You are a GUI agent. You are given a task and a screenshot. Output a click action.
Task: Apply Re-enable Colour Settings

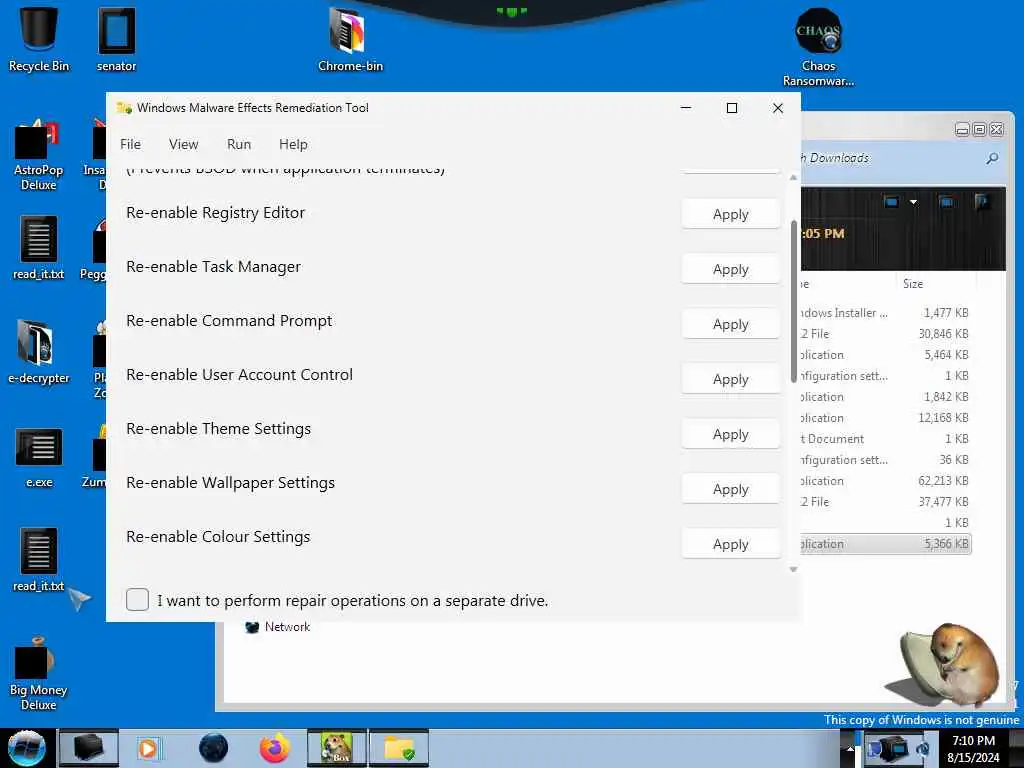click(731, 544)
